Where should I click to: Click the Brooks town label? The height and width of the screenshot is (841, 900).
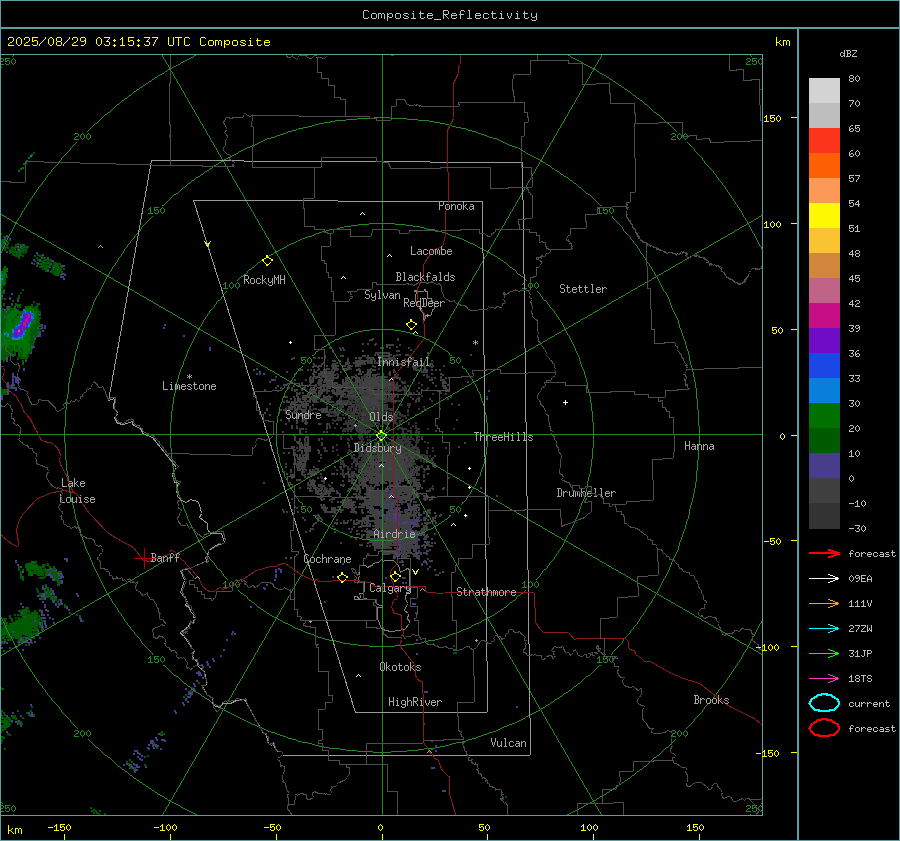coord(711,700)
